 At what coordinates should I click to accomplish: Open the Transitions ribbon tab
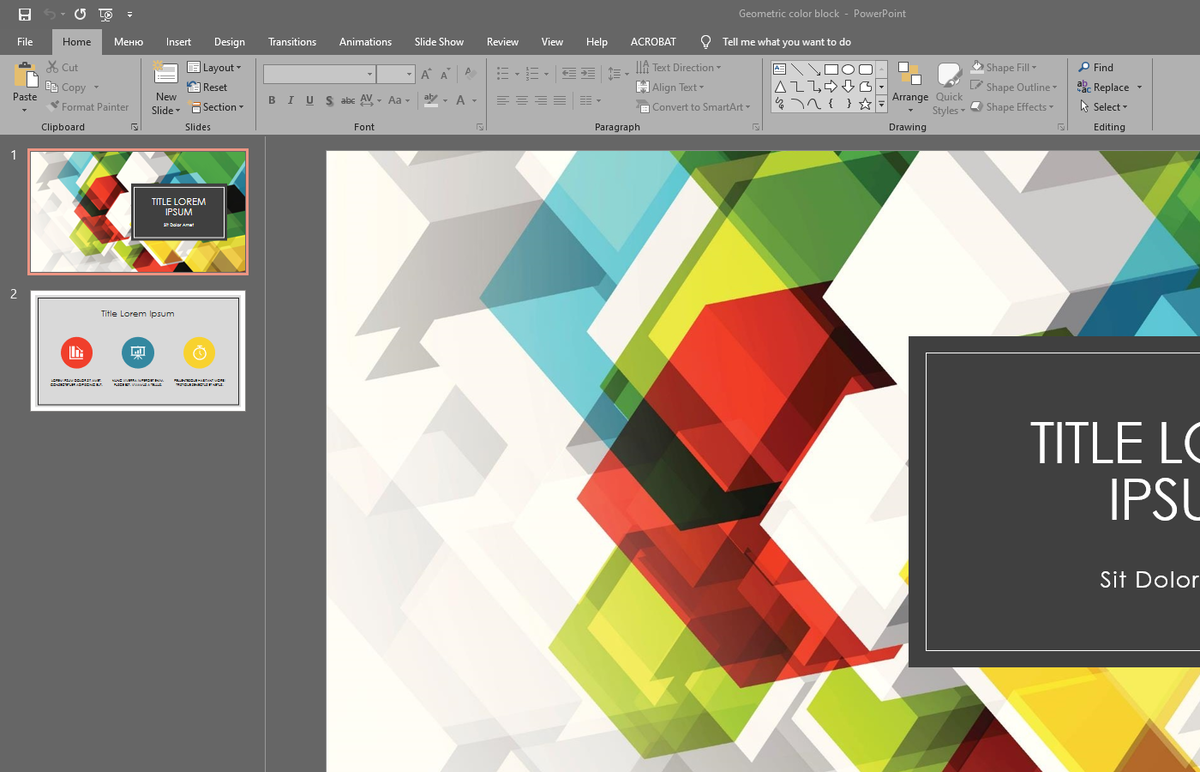point(292,42)
